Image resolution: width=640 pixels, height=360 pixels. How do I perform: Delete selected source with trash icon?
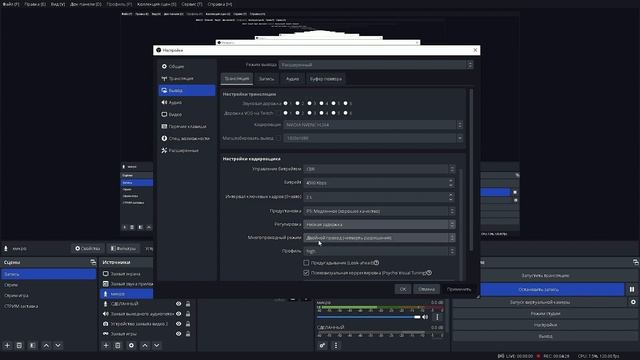point(118,345)
